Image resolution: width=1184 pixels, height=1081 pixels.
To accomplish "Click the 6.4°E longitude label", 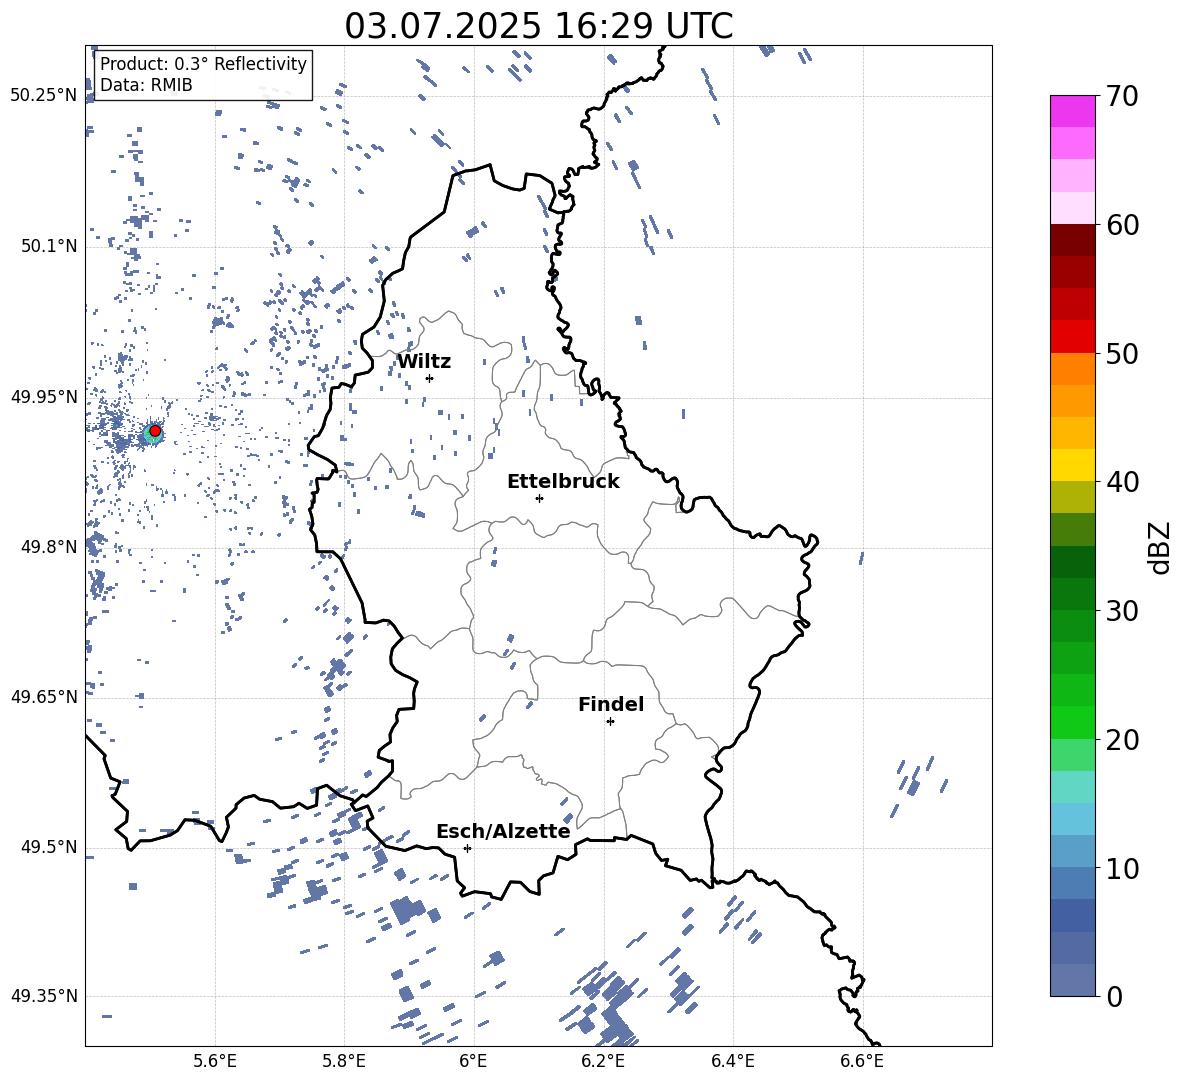I will pyautogui.click(x=732, y=1061).
